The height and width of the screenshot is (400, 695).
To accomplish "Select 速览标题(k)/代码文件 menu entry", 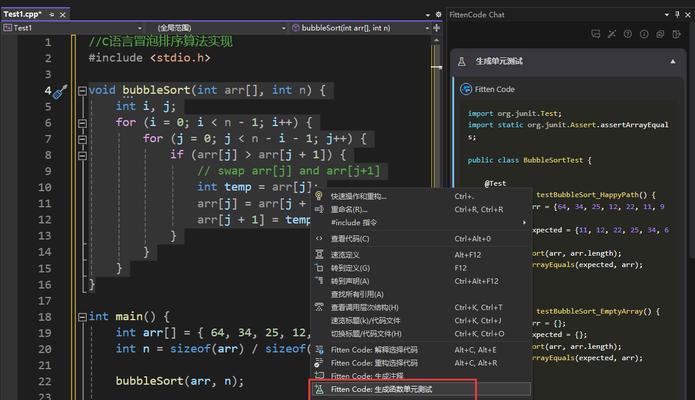I will [421, 320].
